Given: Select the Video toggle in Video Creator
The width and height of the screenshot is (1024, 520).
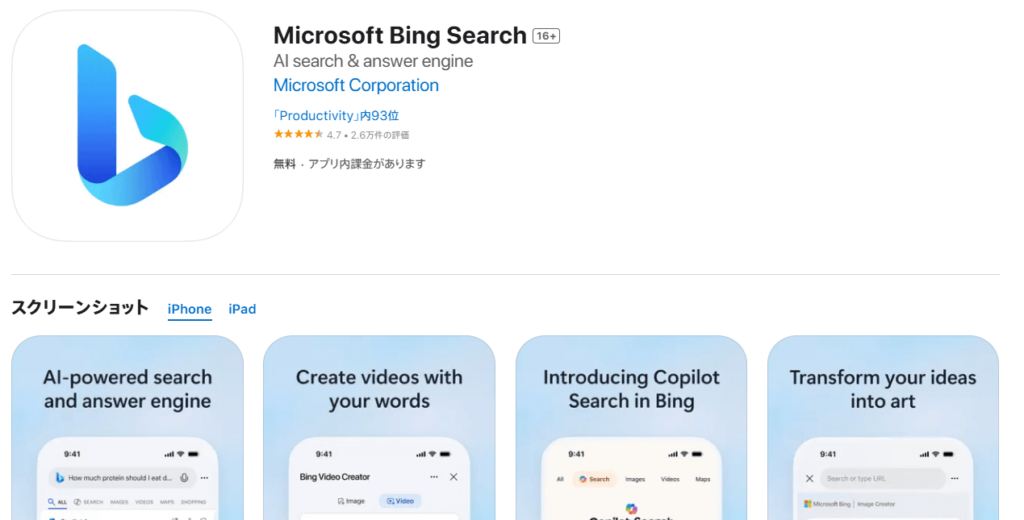Looking at the screenshot, I should tap(400, 501).
